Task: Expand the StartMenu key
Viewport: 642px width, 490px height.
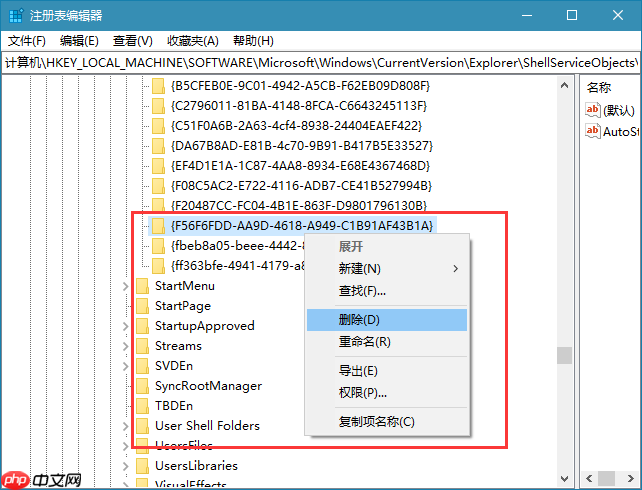Action: 126,286
